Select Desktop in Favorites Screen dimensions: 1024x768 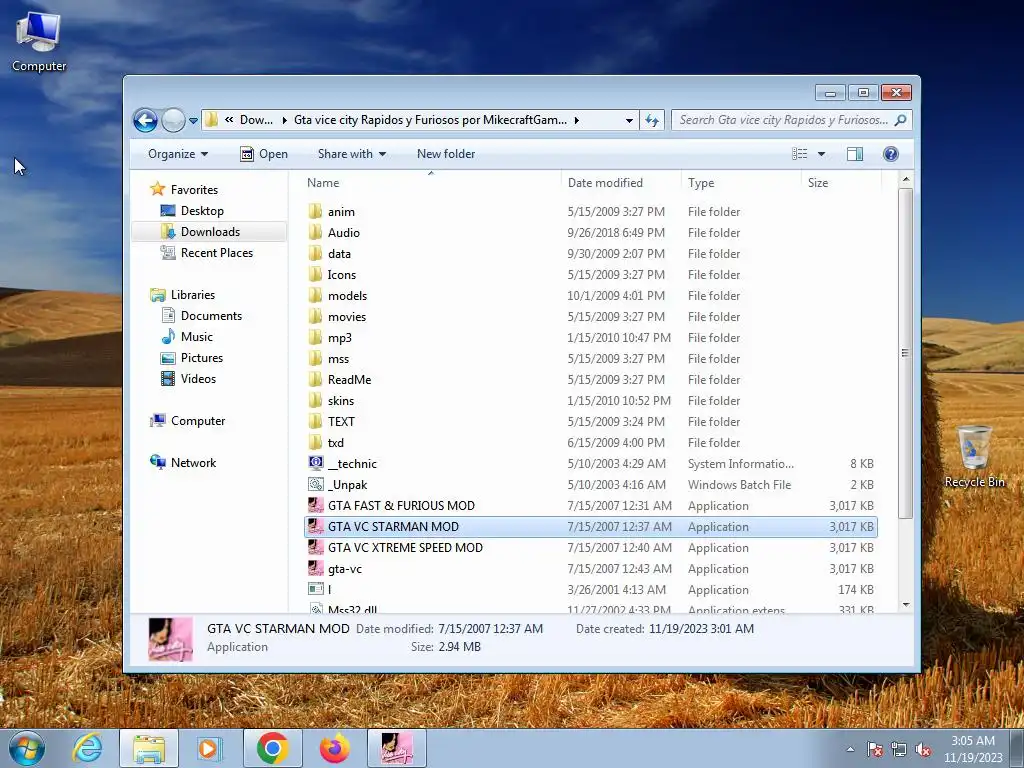pos(202,211)
